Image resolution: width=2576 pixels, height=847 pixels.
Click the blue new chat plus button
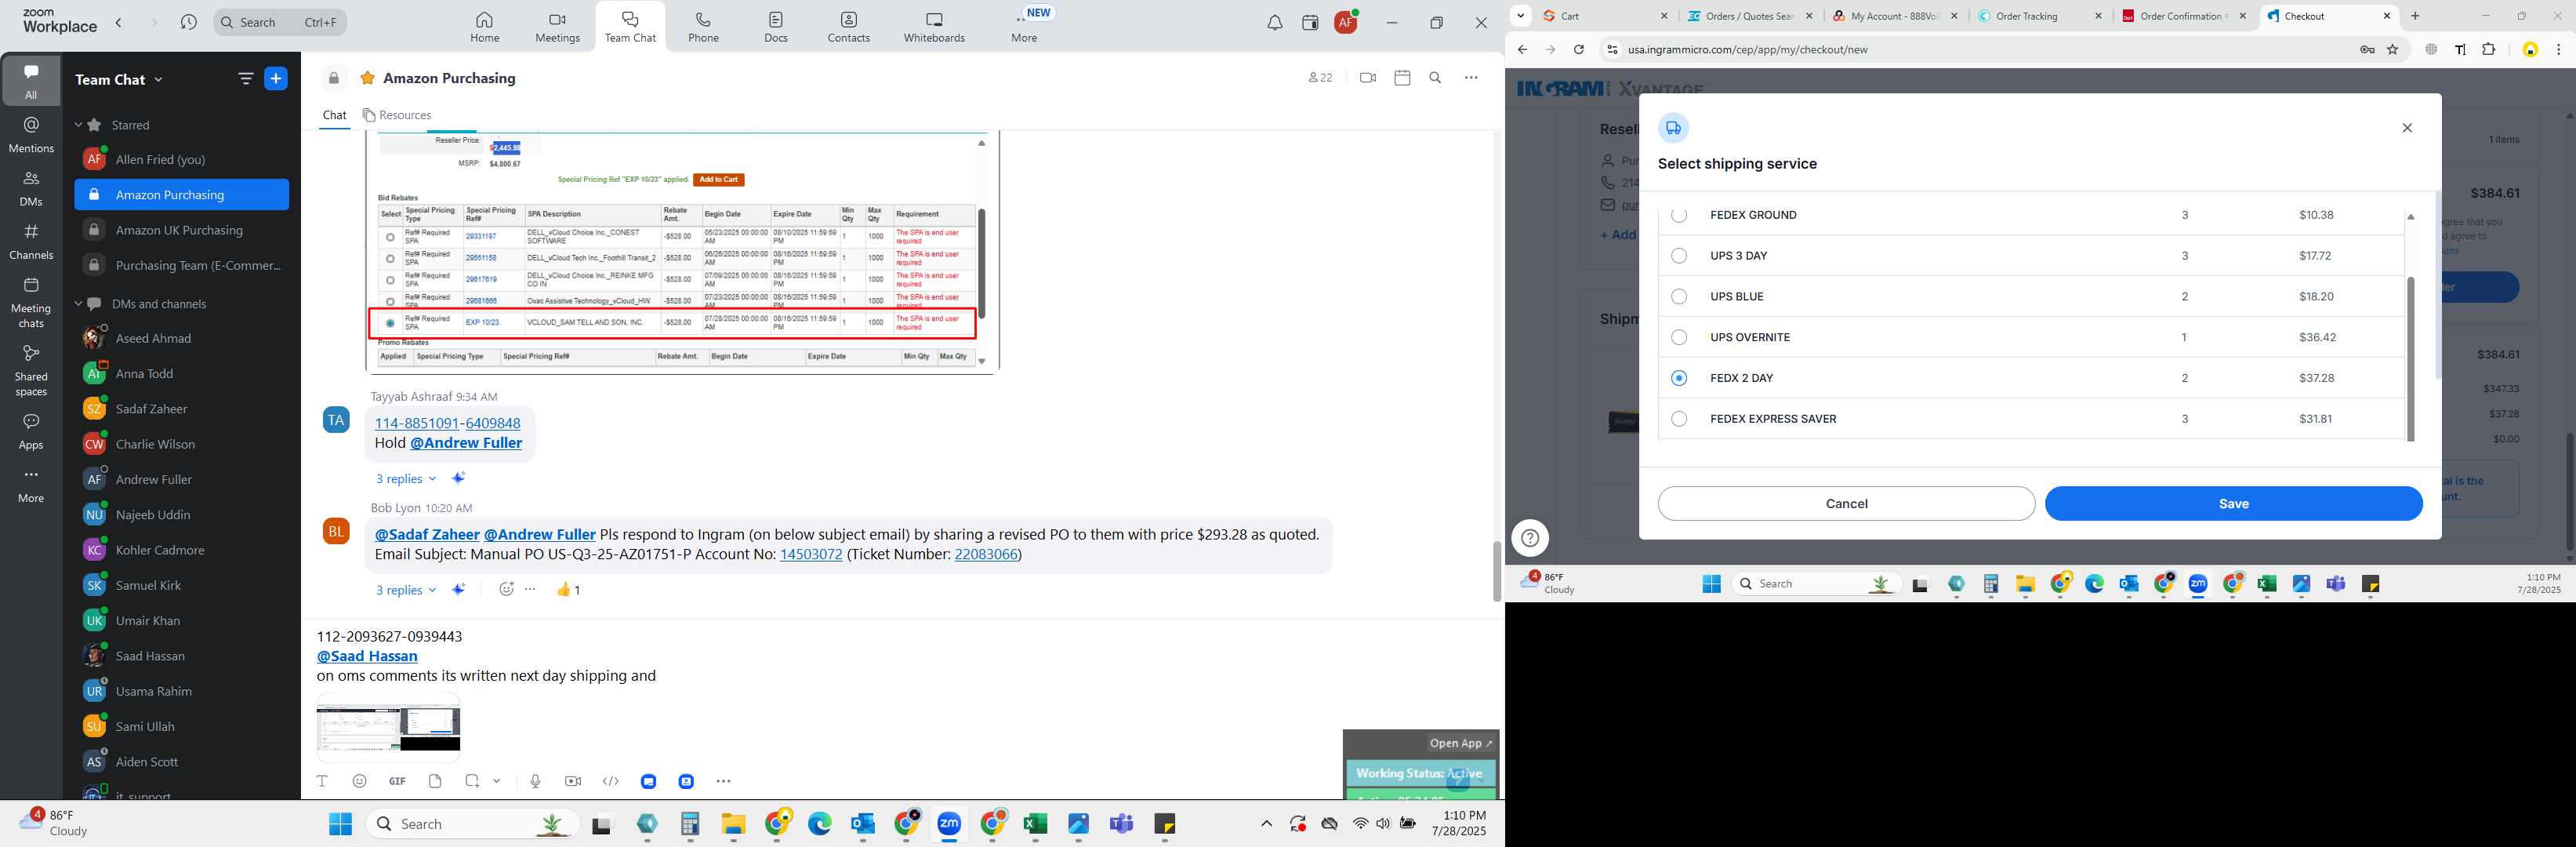coord(276,79)
